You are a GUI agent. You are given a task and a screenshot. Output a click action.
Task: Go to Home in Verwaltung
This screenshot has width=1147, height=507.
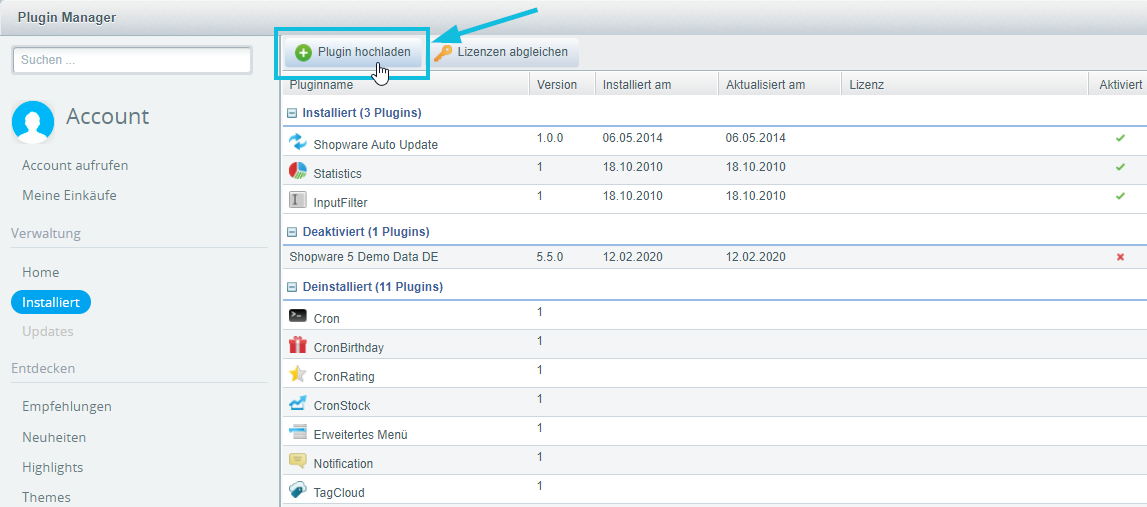click(x=40, y=272)
